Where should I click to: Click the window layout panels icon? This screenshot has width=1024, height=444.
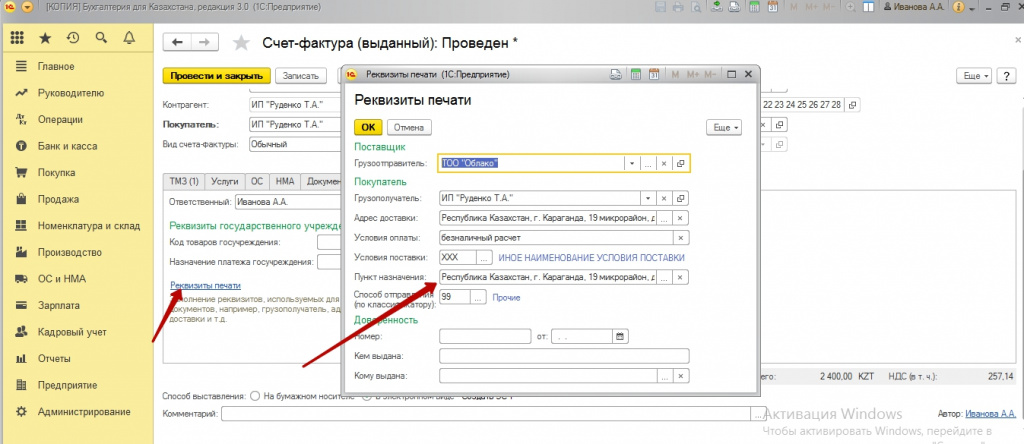[x=868, y=8]
